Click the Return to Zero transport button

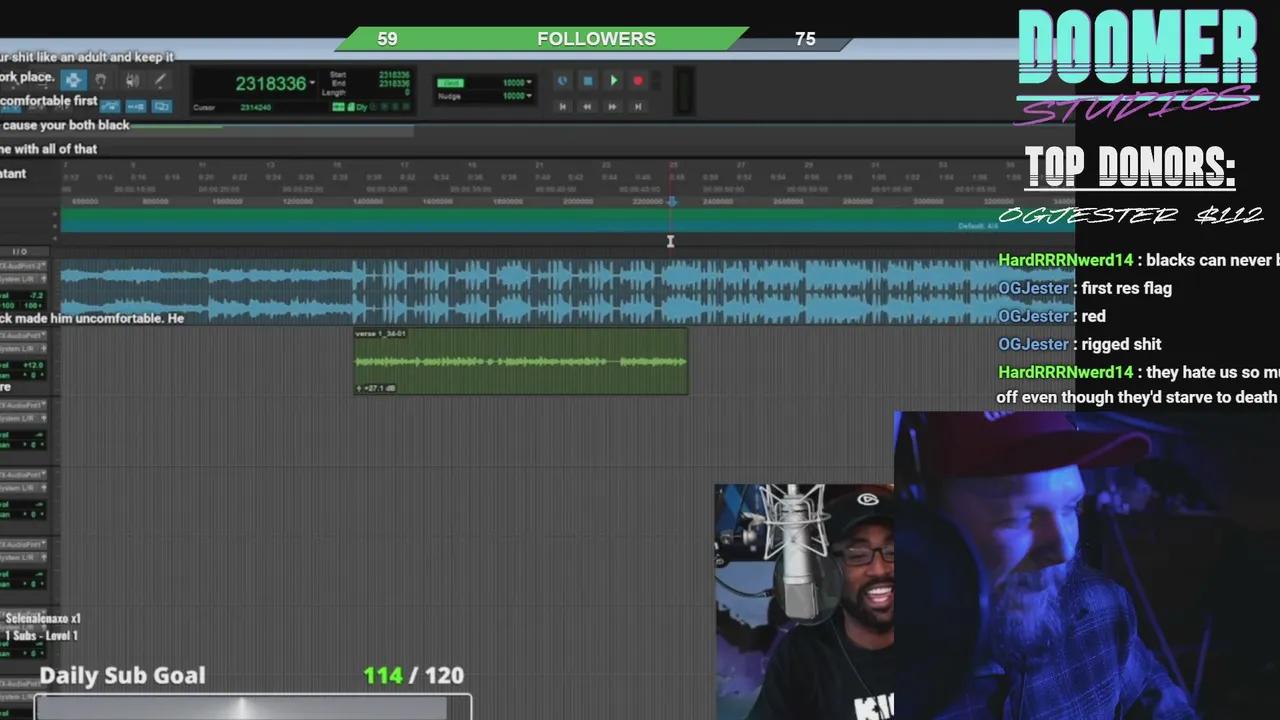562,107
